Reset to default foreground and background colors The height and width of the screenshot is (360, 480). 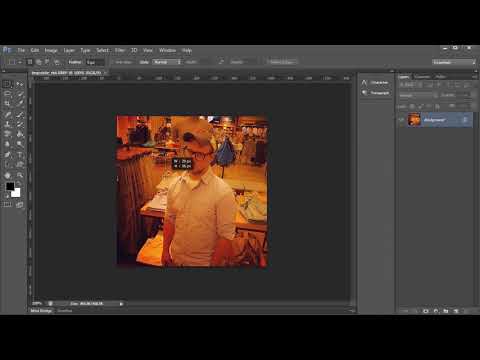[7, 196]
